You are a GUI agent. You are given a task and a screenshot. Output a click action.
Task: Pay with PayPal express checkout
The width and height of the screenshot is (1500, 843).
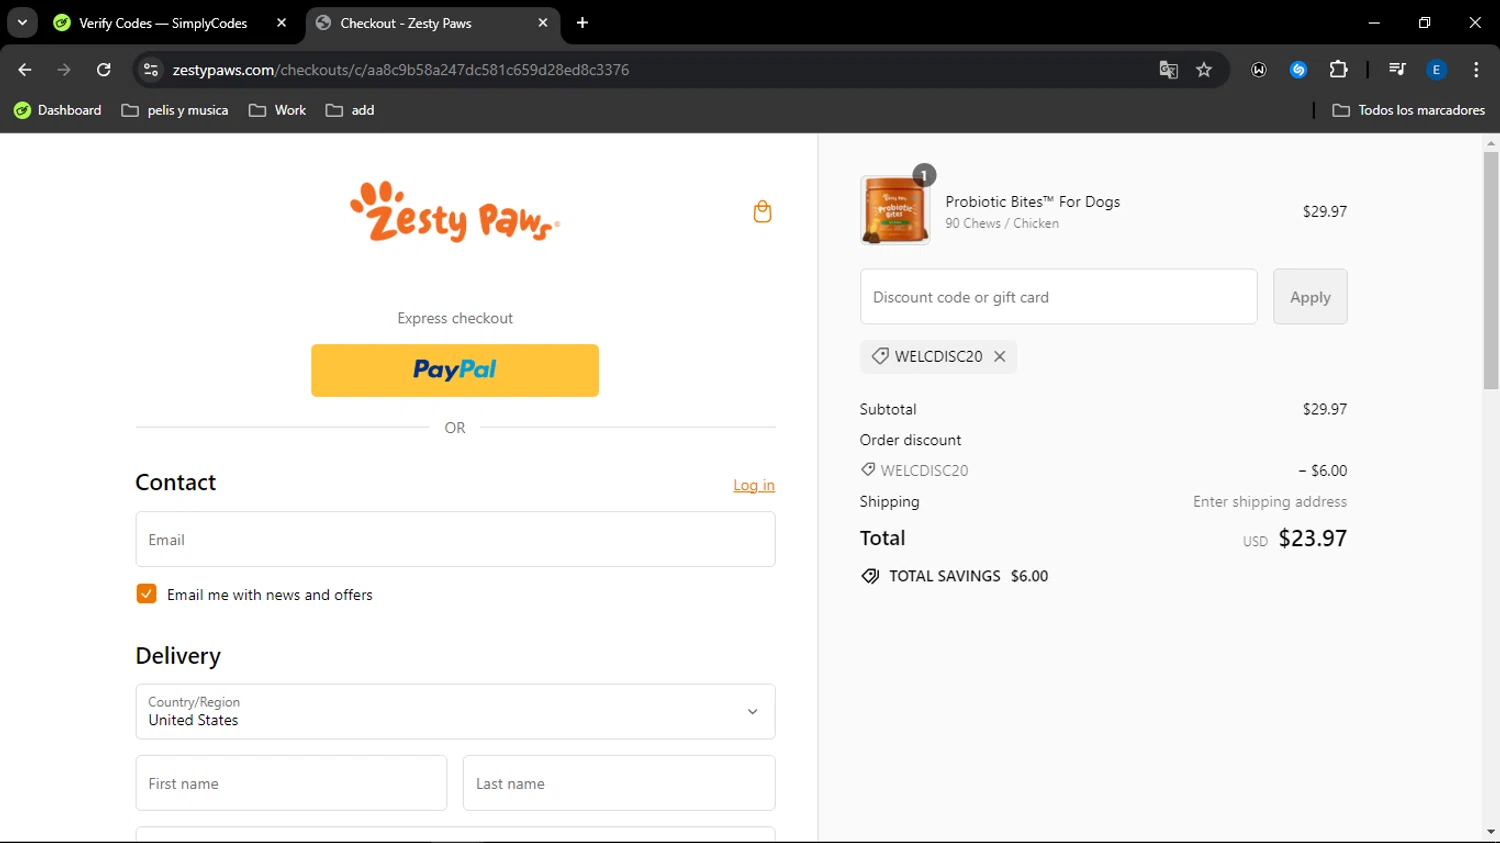point(455,370)
